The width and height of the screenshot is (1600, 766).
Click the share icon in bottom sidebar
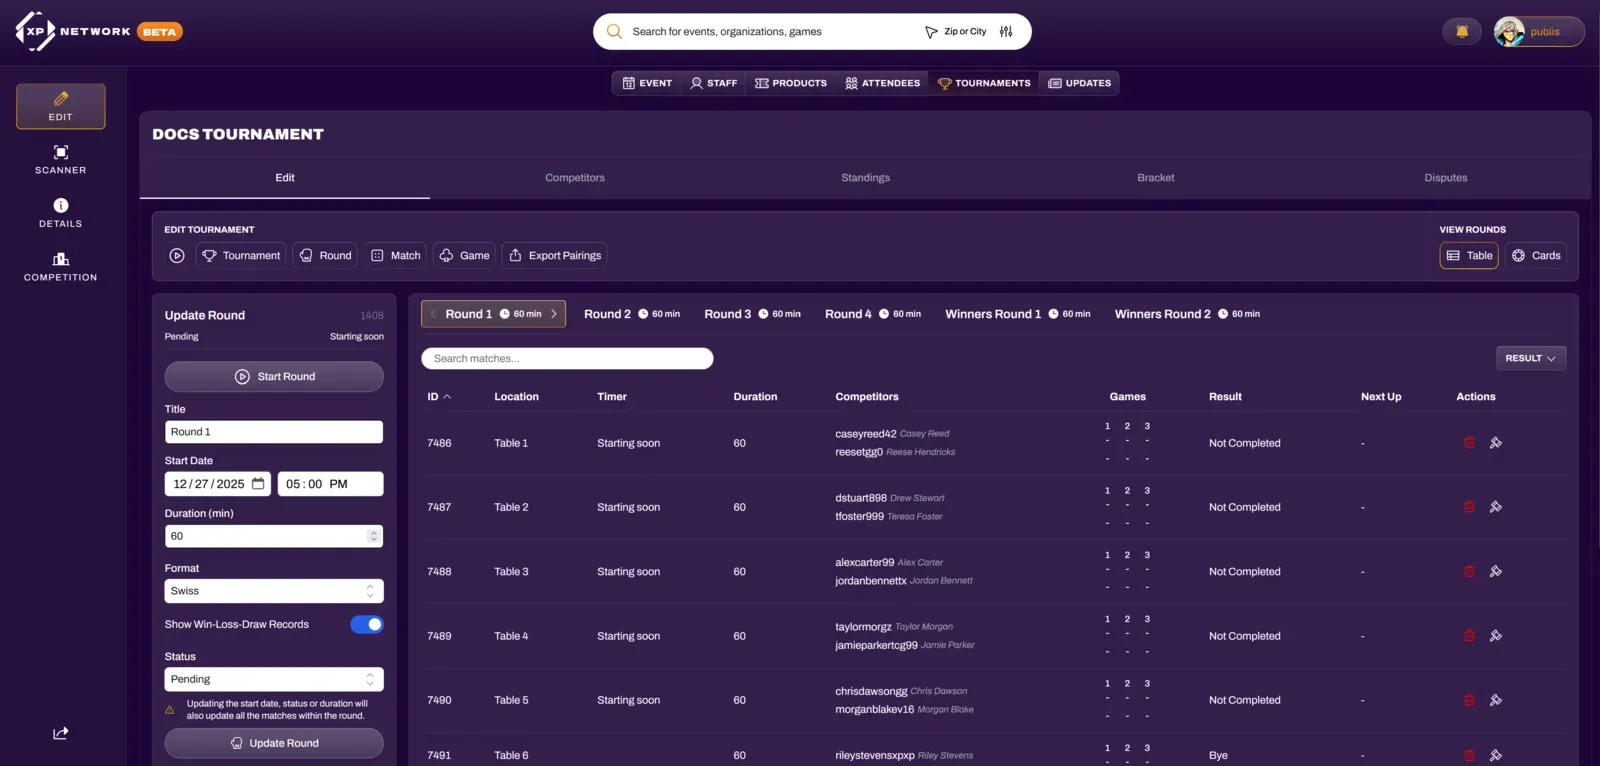60,733
